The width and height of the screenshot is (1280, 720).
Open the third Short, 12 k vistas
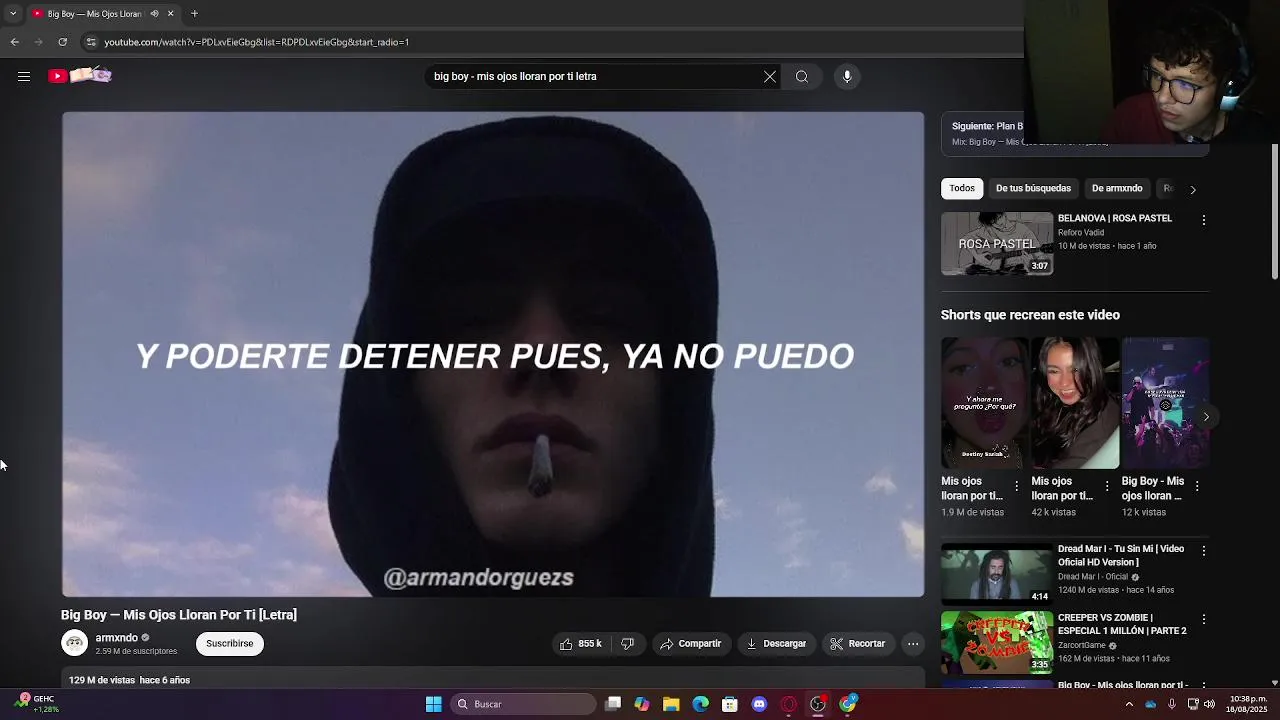[x=1165, y=403]
